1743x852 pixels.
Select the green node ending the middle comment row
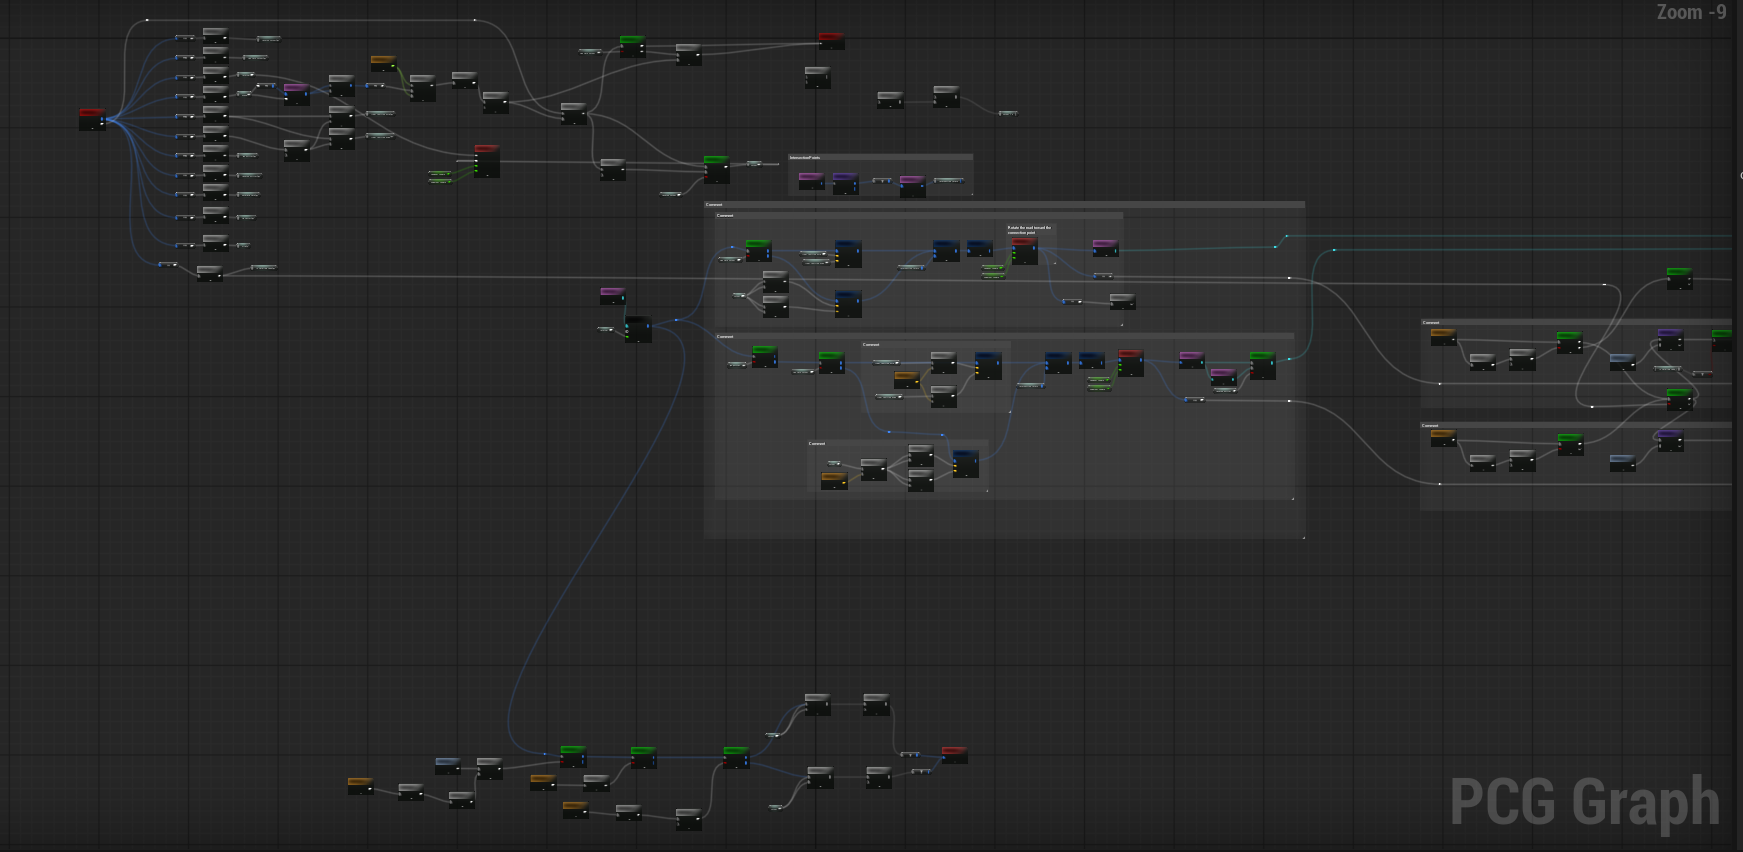click(x=1262, y=365)
